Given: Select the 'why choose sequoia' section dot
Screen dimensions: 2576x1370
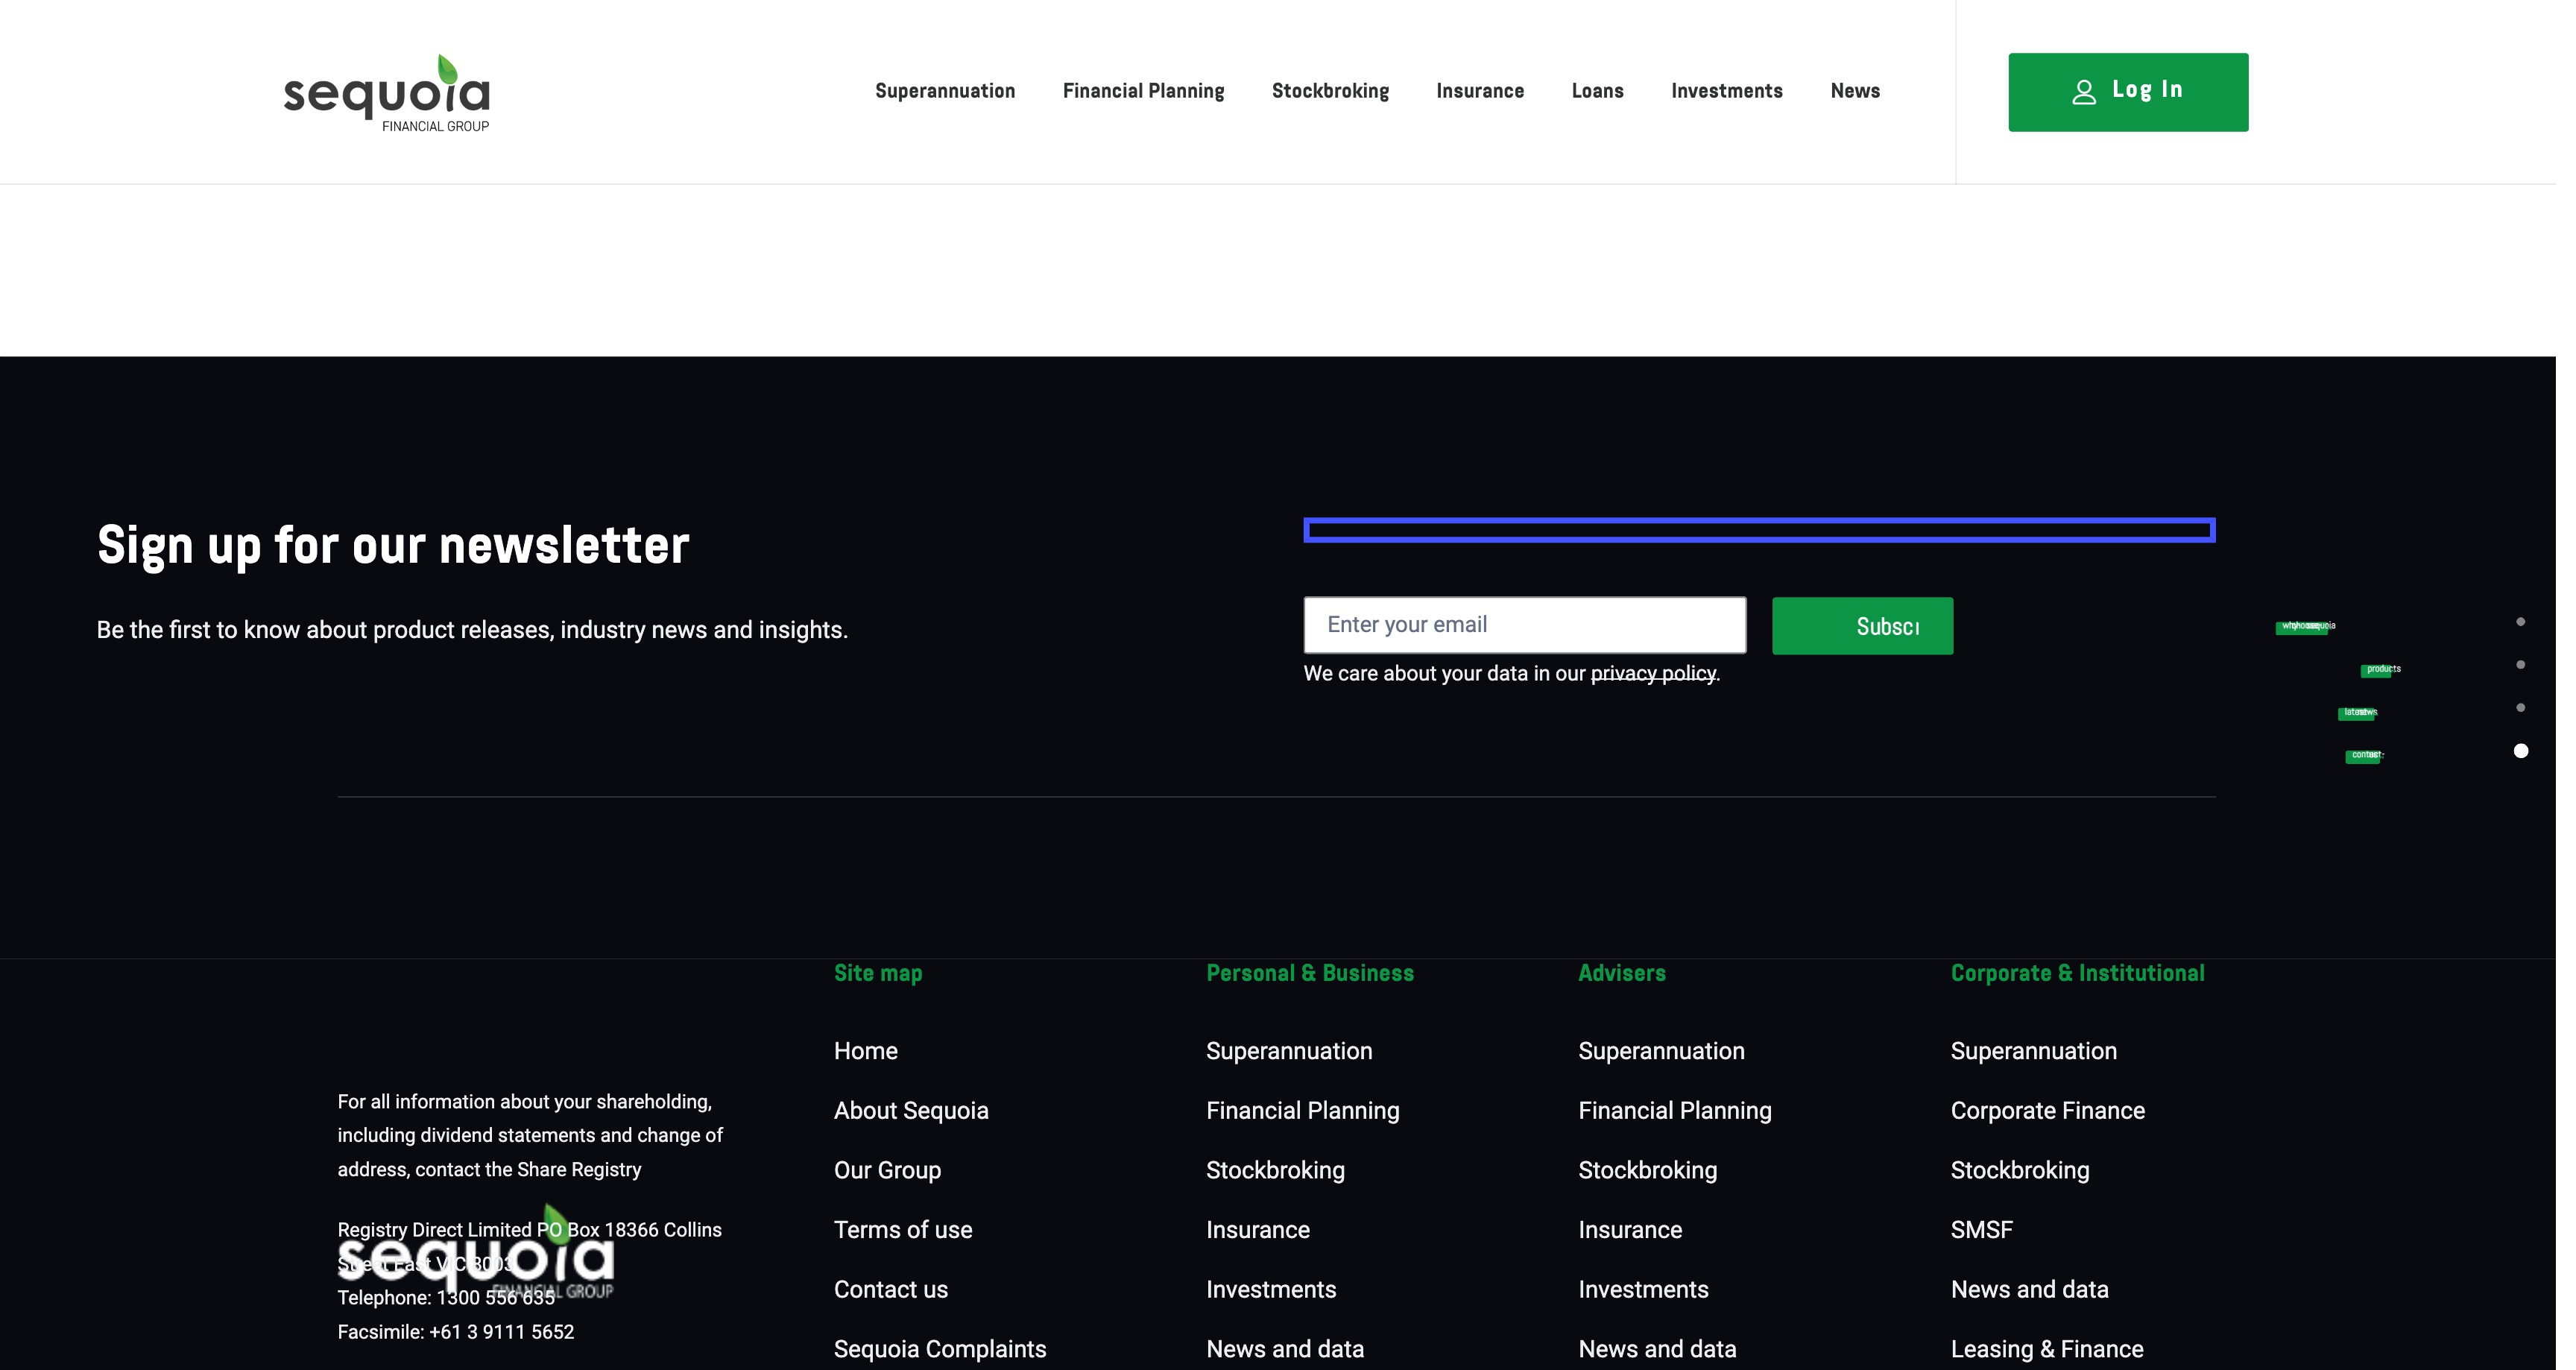Looking at the screenshot, I should point(2520,622).
